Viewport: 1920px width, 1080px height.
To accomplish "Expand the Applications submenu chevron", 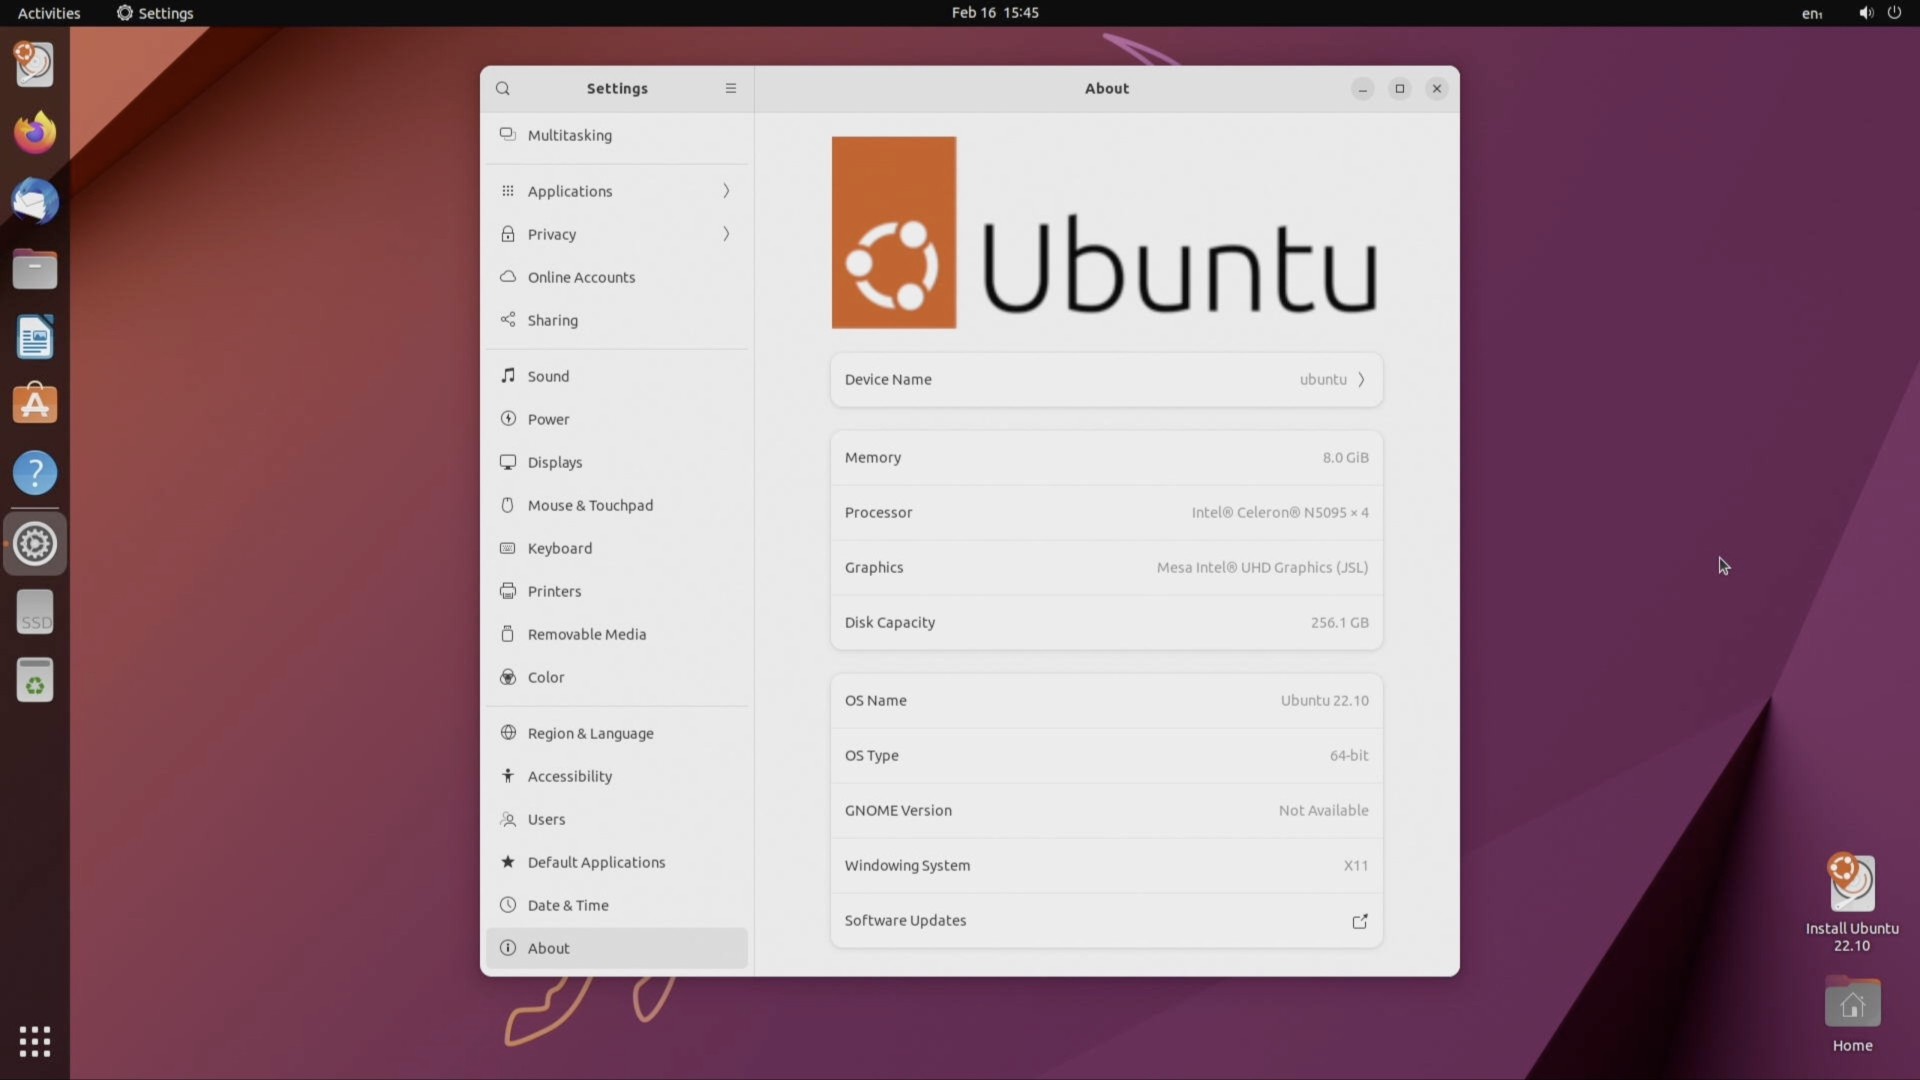I will click(726, 191).
